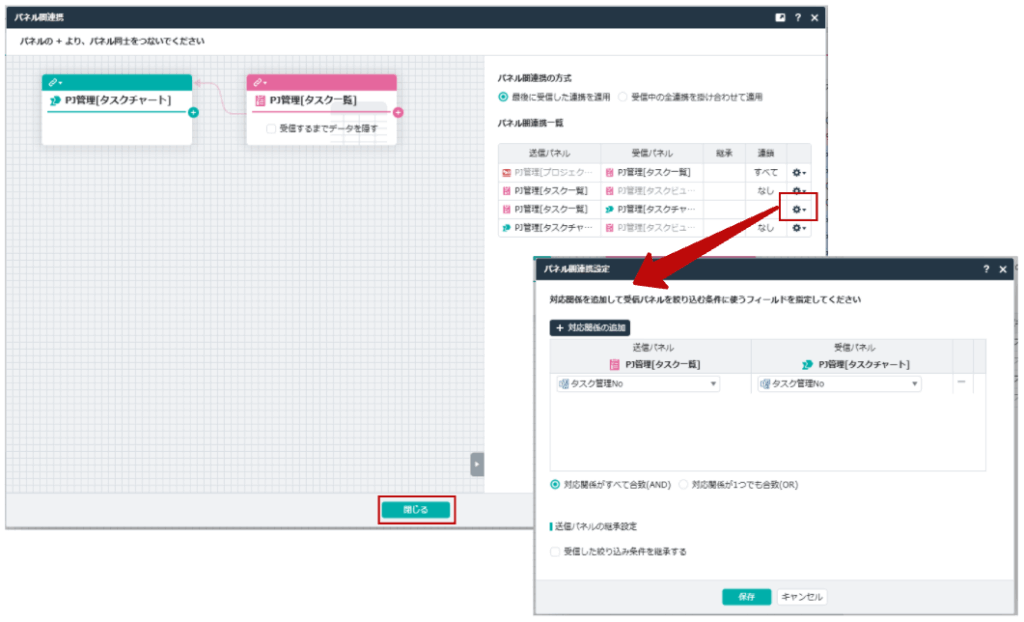The image size is (1024, 622).
Task: Open gear settings in the first linkage row
Action: 798,173
